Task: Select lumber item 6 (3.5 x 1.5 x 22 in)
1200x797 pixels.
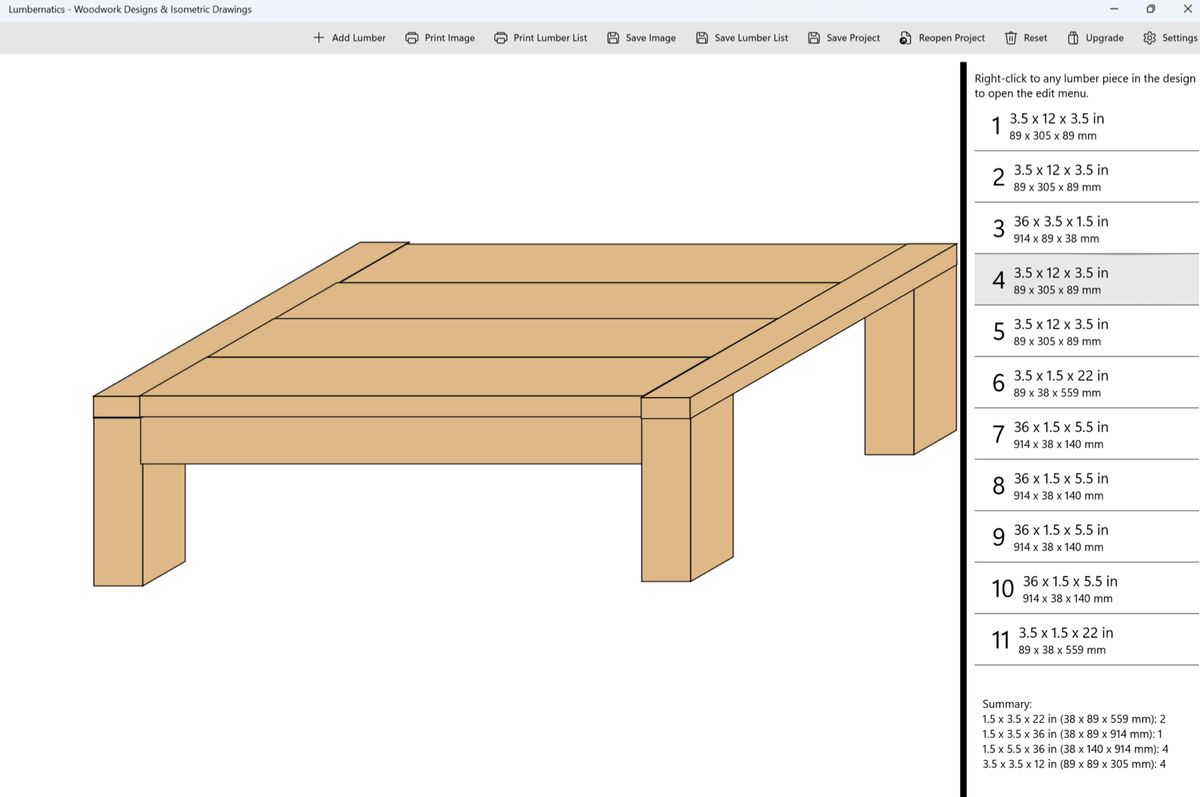Action: [x=1086, y=383]
